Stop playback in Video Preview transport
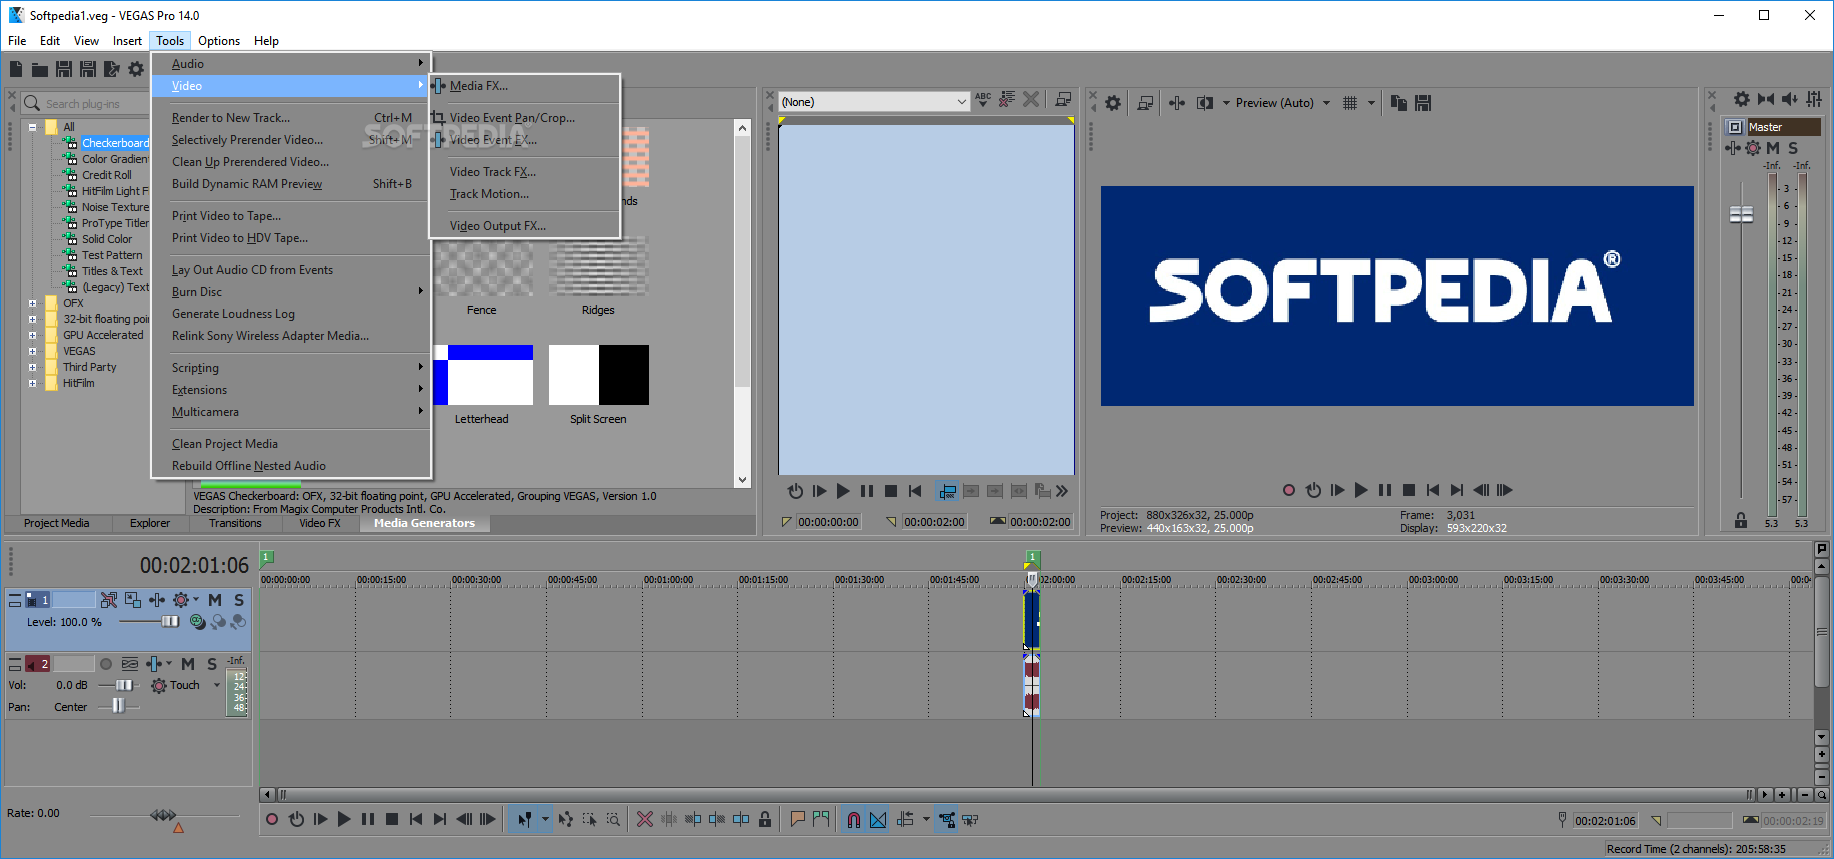The height and width of the screenshot is (859, 1834). point(1409,490)
